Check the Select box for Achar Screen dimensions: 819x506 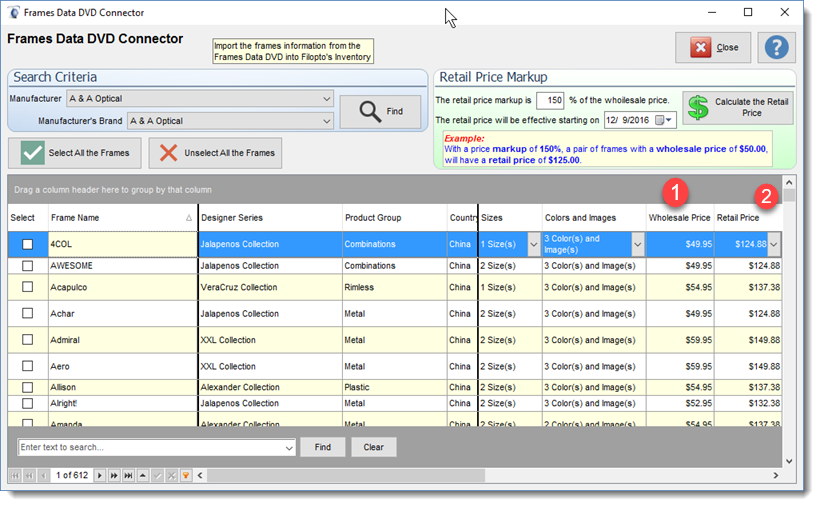pyautogui.click(x=28, y=313)
